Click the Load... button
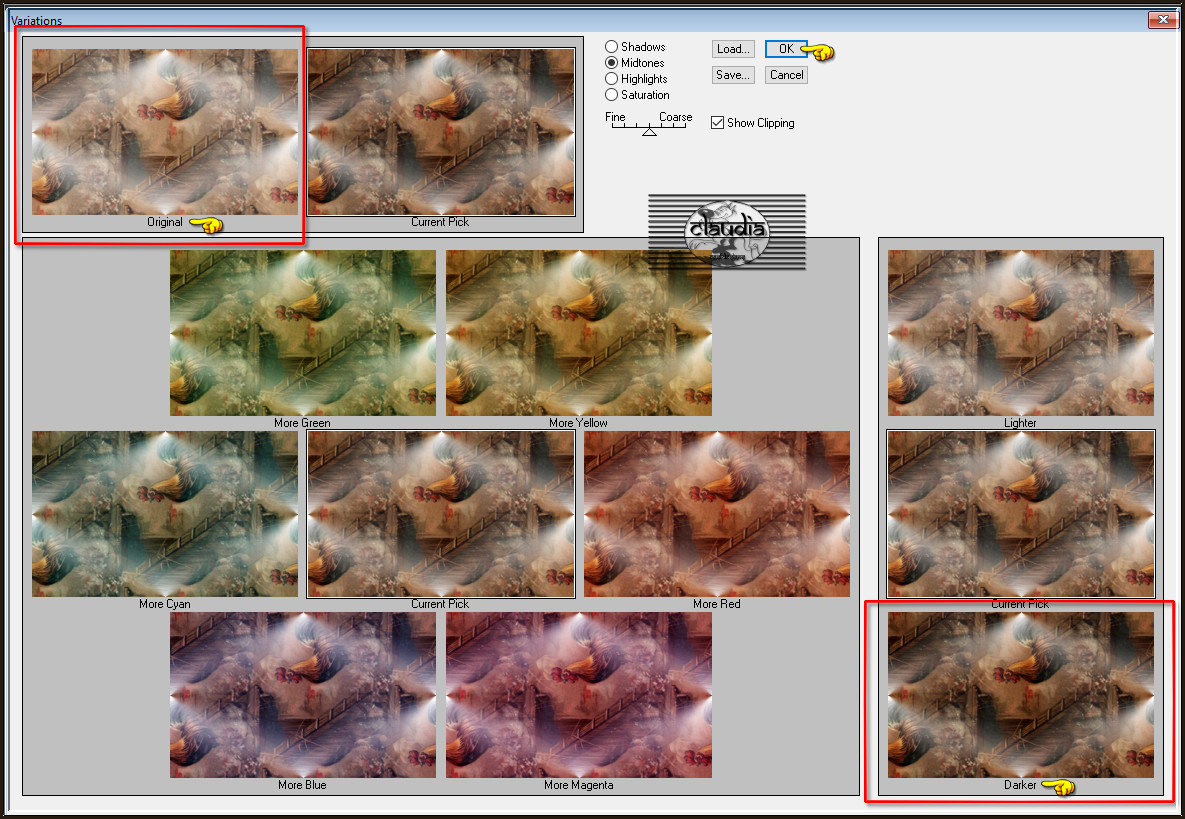Viewport: 1185px width, 819px height. (x=733, y=49)
